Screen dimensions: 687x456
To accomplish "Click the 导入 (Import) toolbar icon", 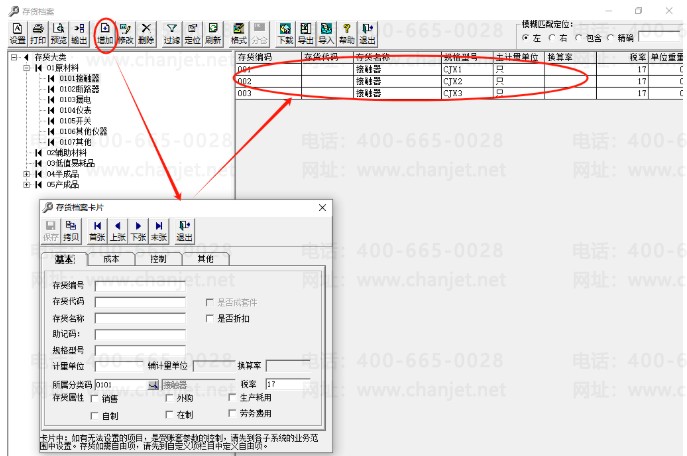I will (x=326, y=34).
